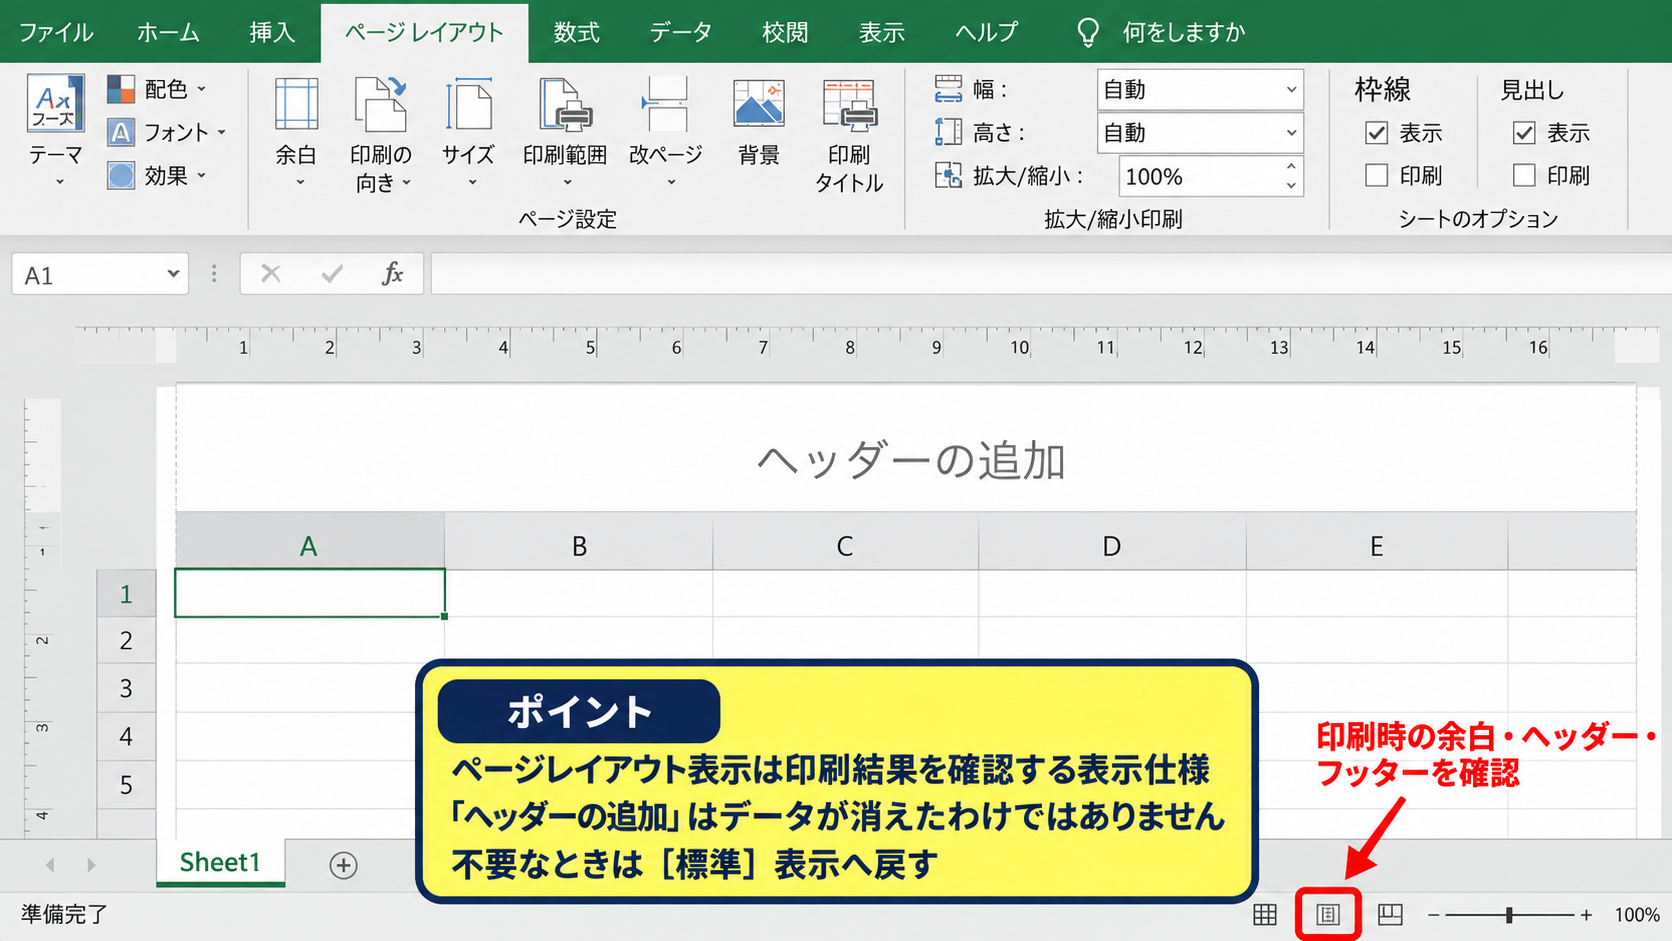Open the テーマ (Themes) gallery
This screenshot has height=941, width=1672.
pyautogui.click(x=55, y=130)
